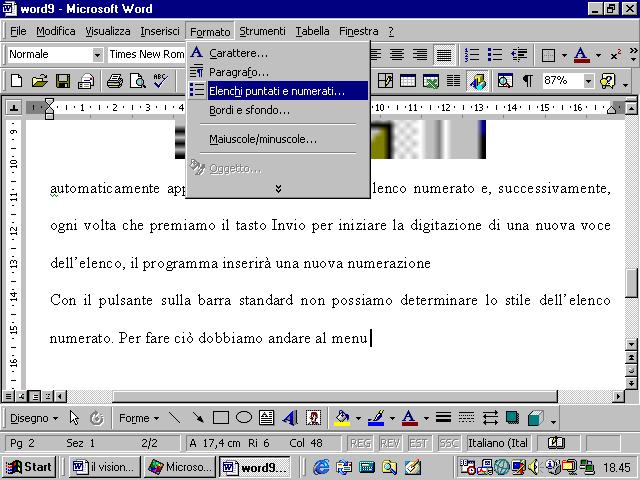The image size is (640, 480).
Task: Open the File menu
Action: 18,31
